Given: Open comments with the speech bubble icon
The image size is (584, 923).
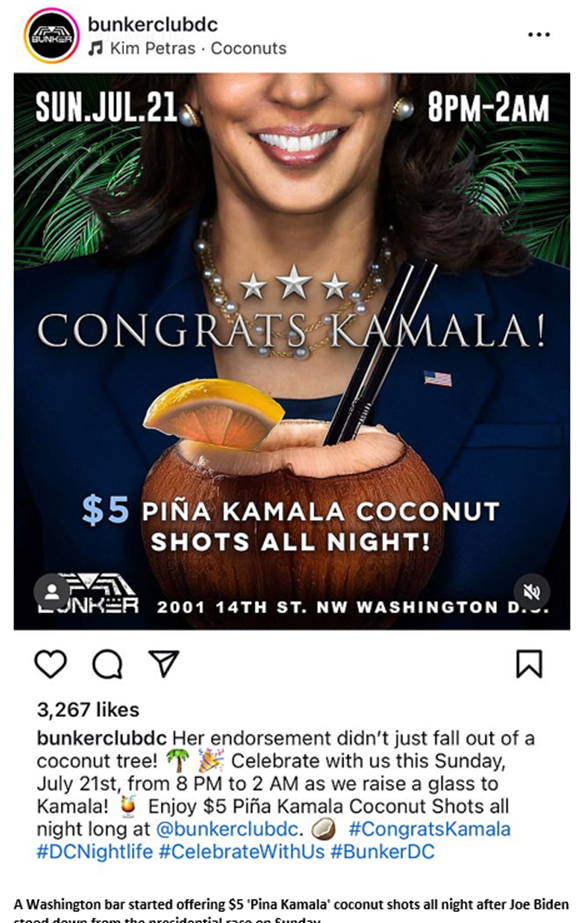Looking at the screenshot, I should point(107,664).
